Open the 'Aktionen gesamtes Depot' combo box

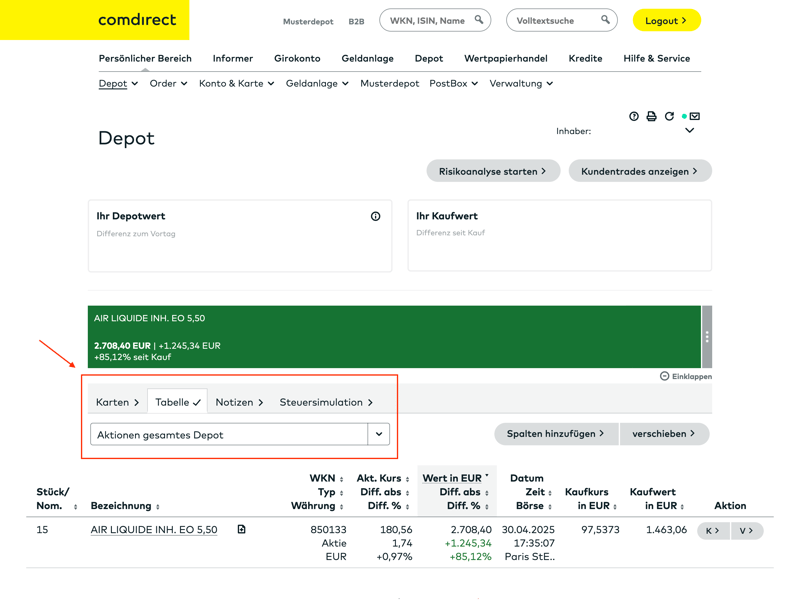coord(240,434)
